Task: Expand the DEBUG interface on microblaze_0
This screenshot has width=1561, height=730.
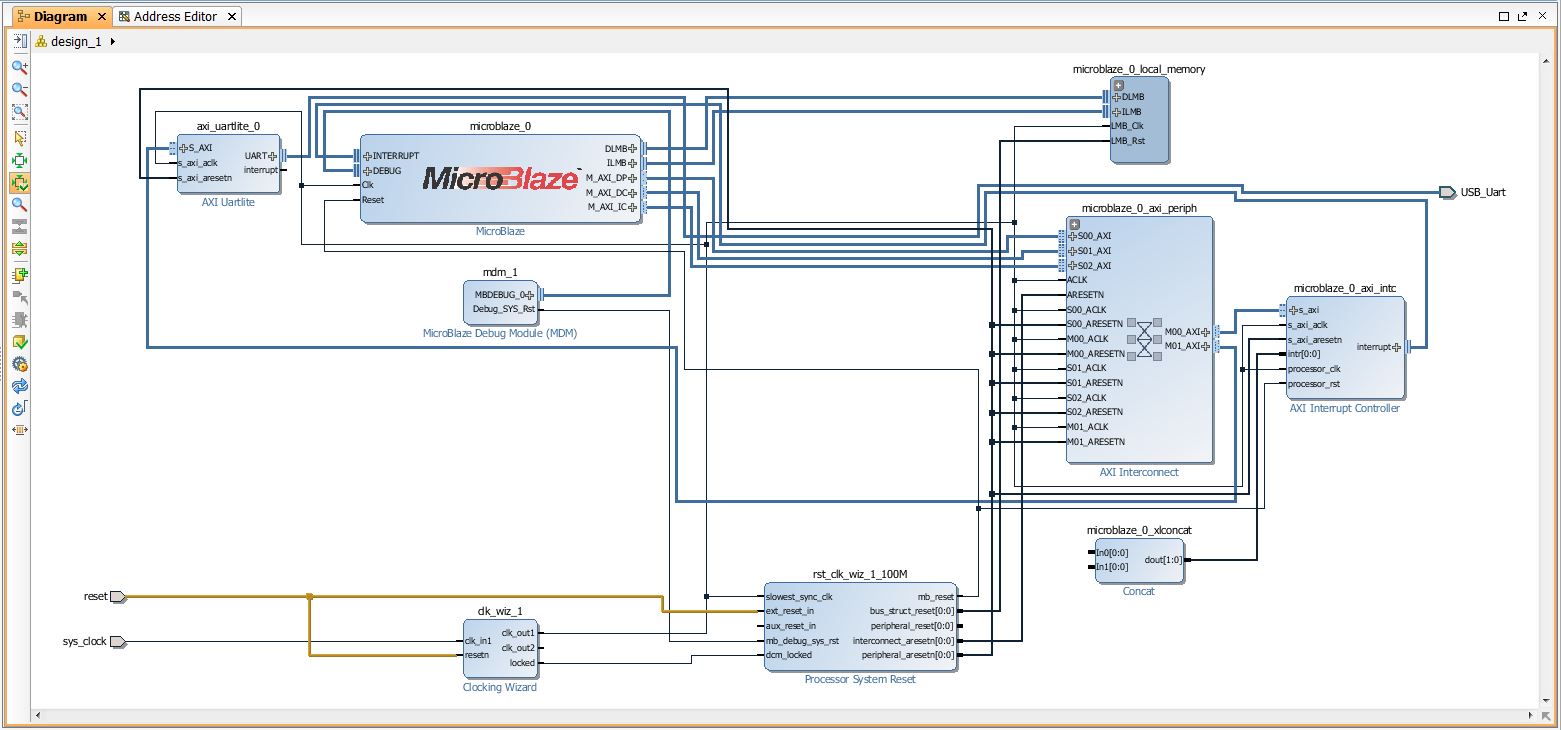Action: tap(367, 171)
